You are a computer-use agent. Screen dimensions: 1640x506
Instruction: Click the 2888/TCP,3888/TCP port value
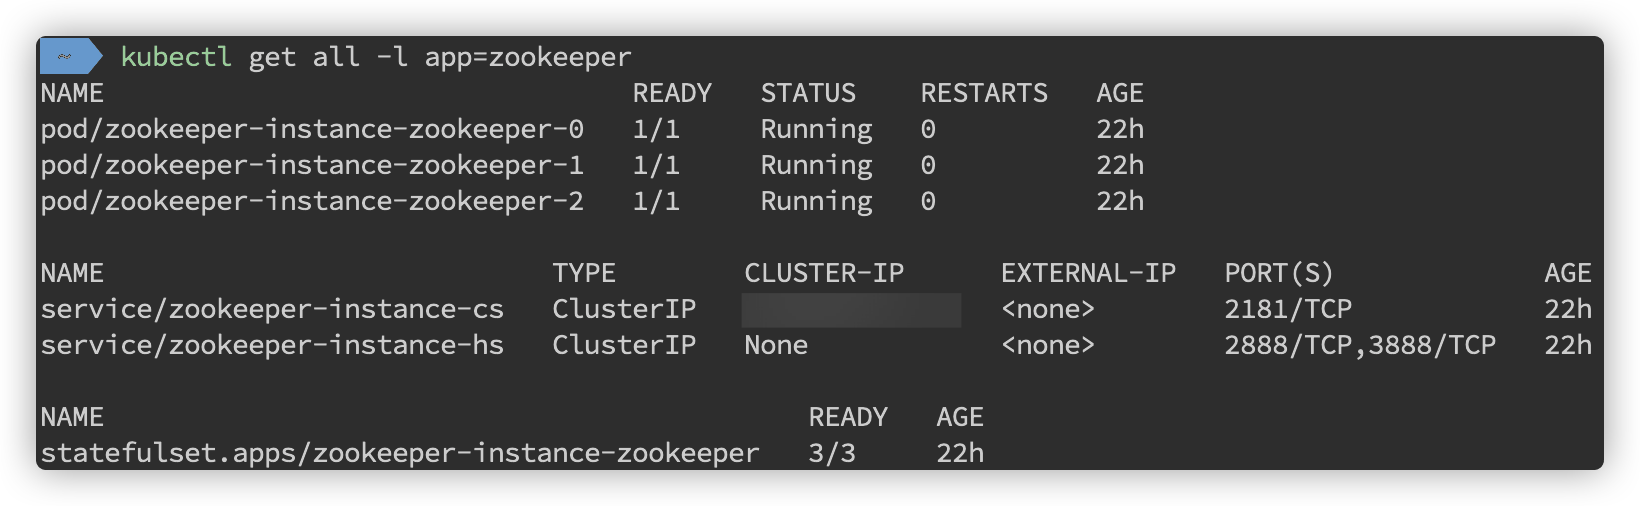click(x=1360, y=345)
